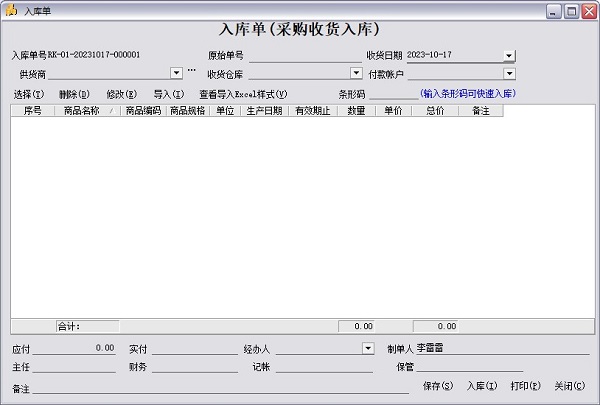The width and height of the screenshot is (600, 405).
Task: Click the 数量 column header
Action: click(356, 111)
